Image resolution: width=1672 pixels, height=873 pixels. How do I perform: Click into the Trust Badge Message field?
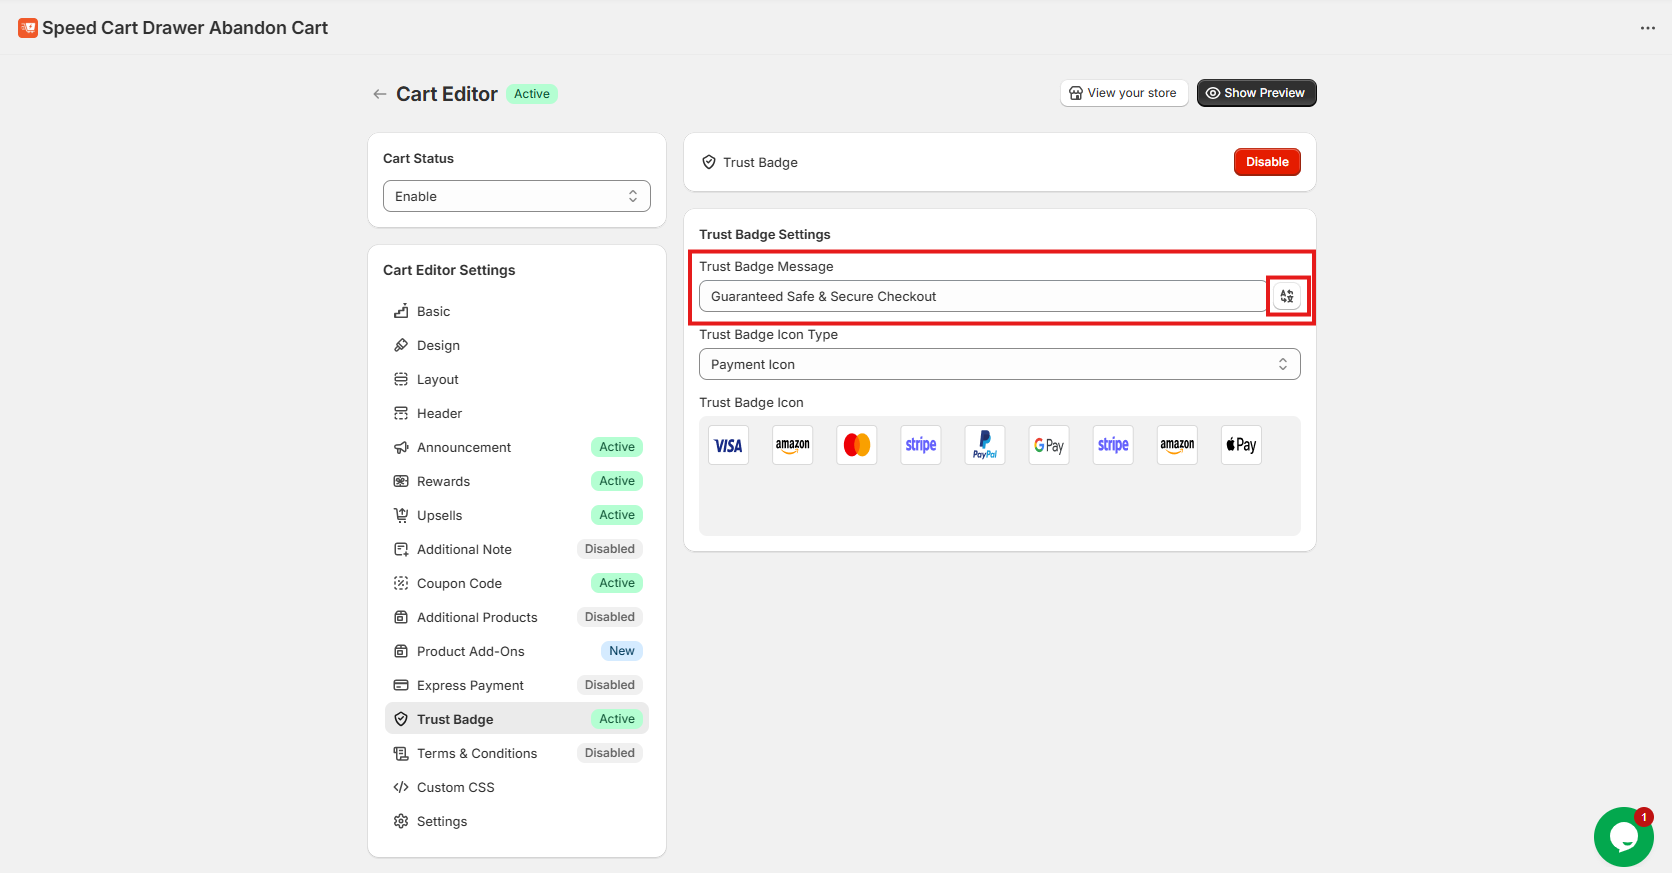coord(980,296)
